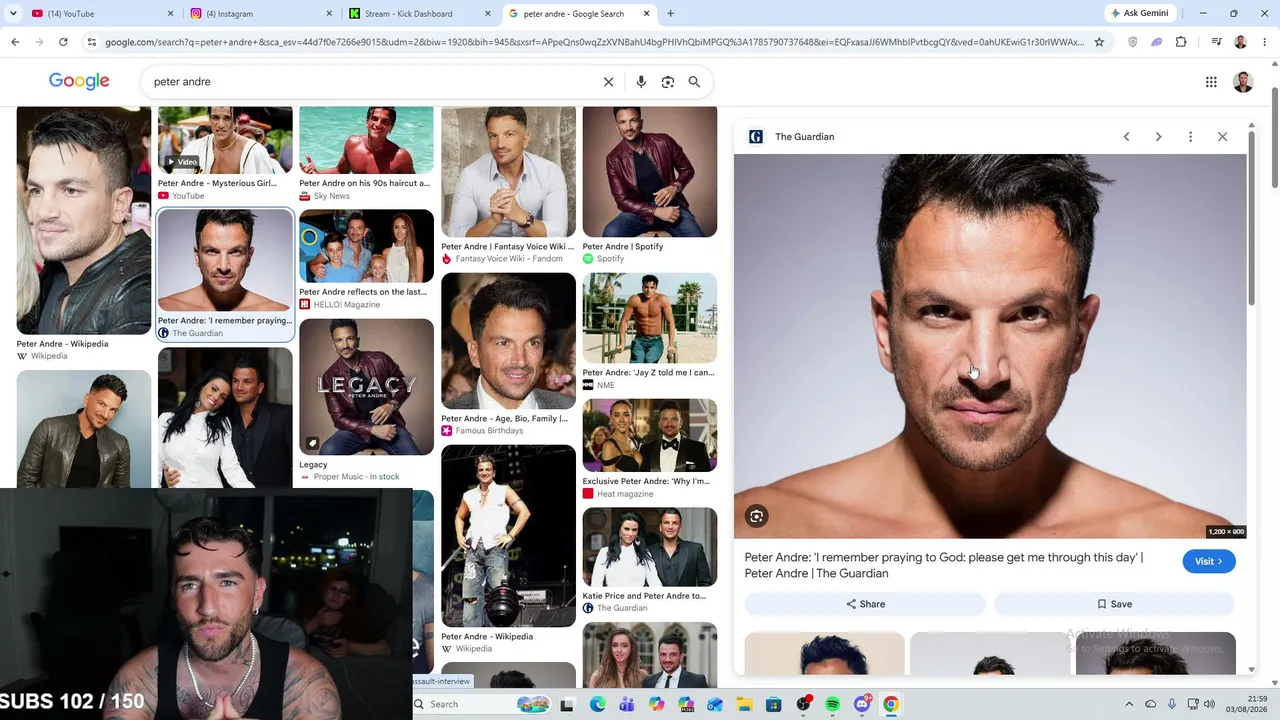Click the Ask Gemini button
Screen dimensions: 1280x720
(1139, 13)
